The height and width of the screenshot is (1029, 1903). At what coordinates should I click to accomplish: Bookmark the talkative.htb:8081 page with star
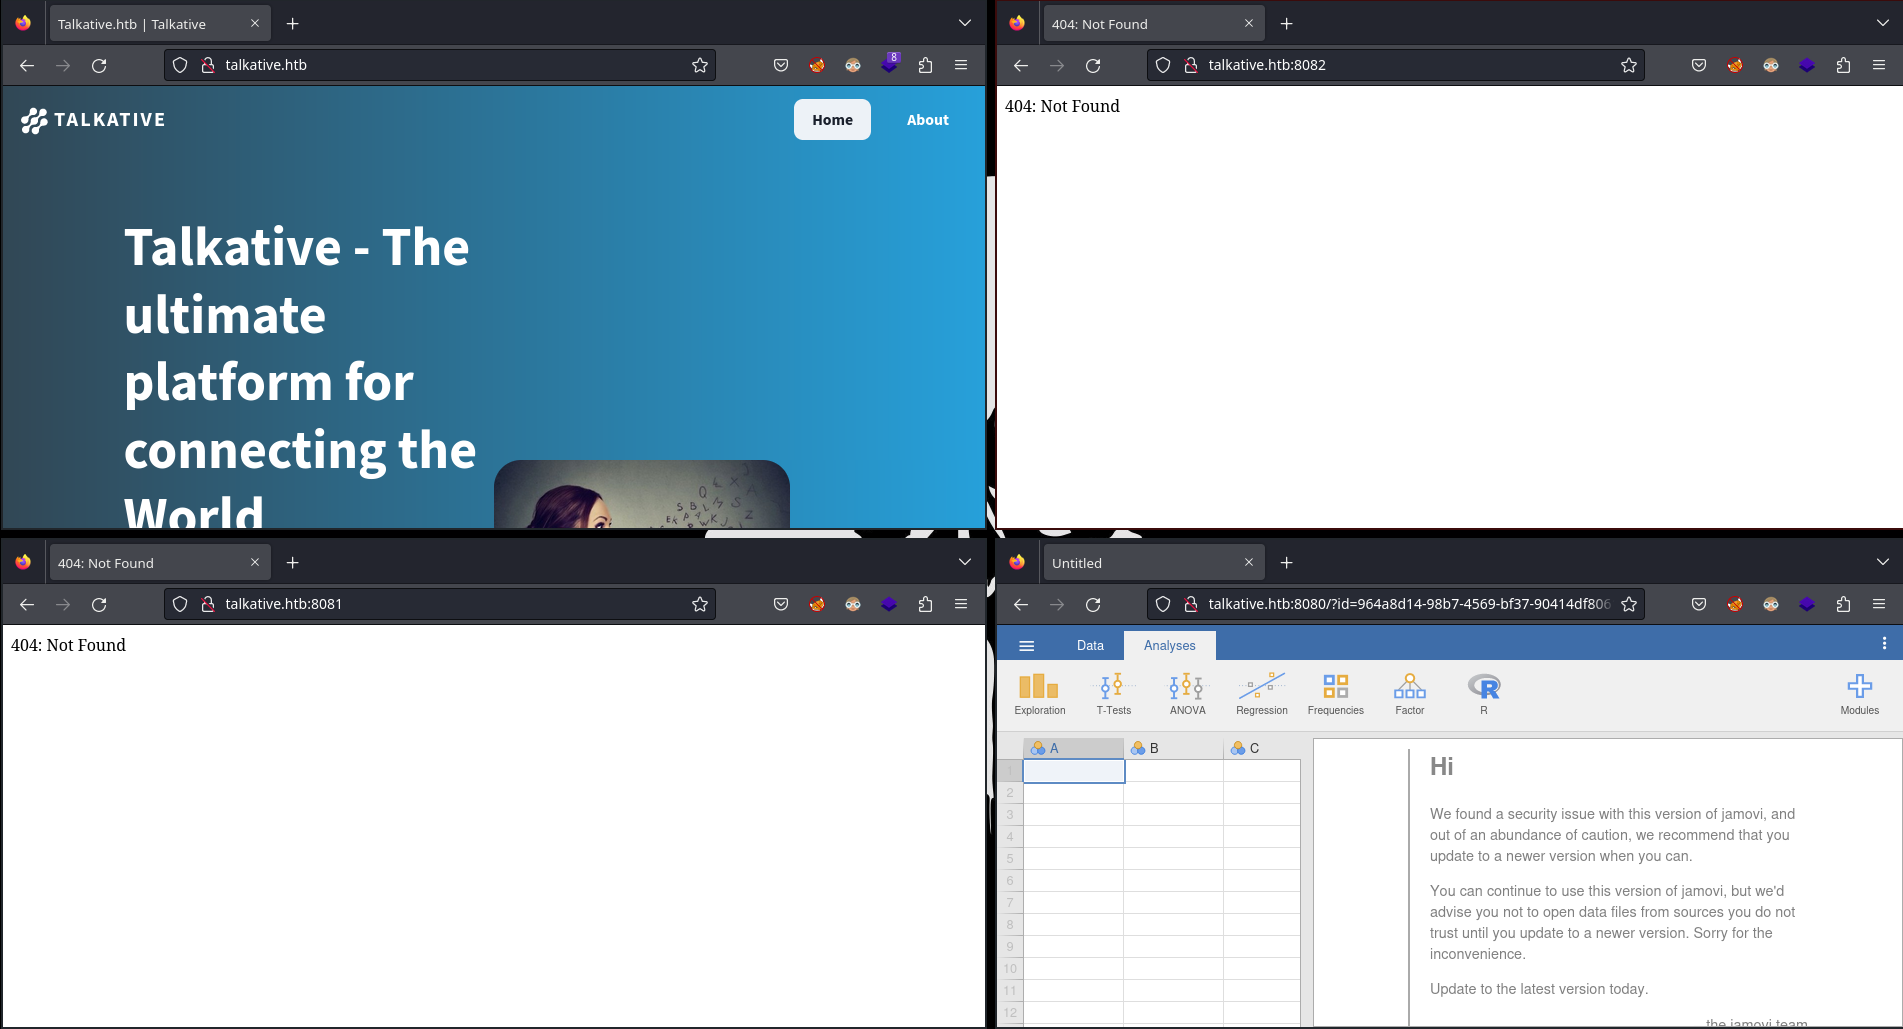pos(700,604)
